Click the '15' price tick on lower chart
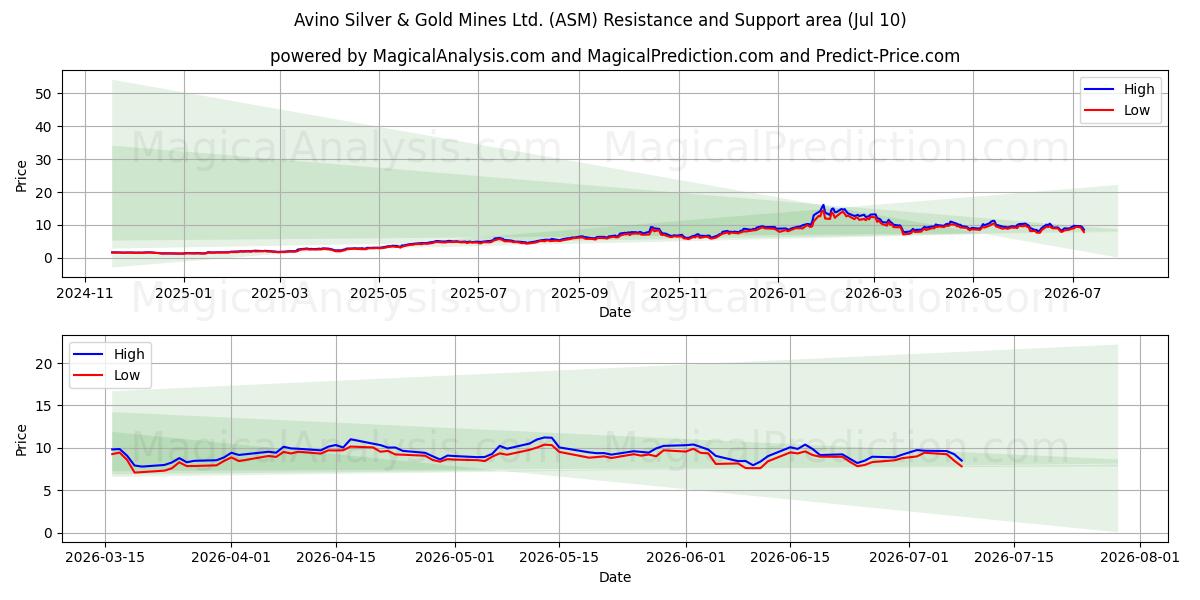 coord(46,406)
